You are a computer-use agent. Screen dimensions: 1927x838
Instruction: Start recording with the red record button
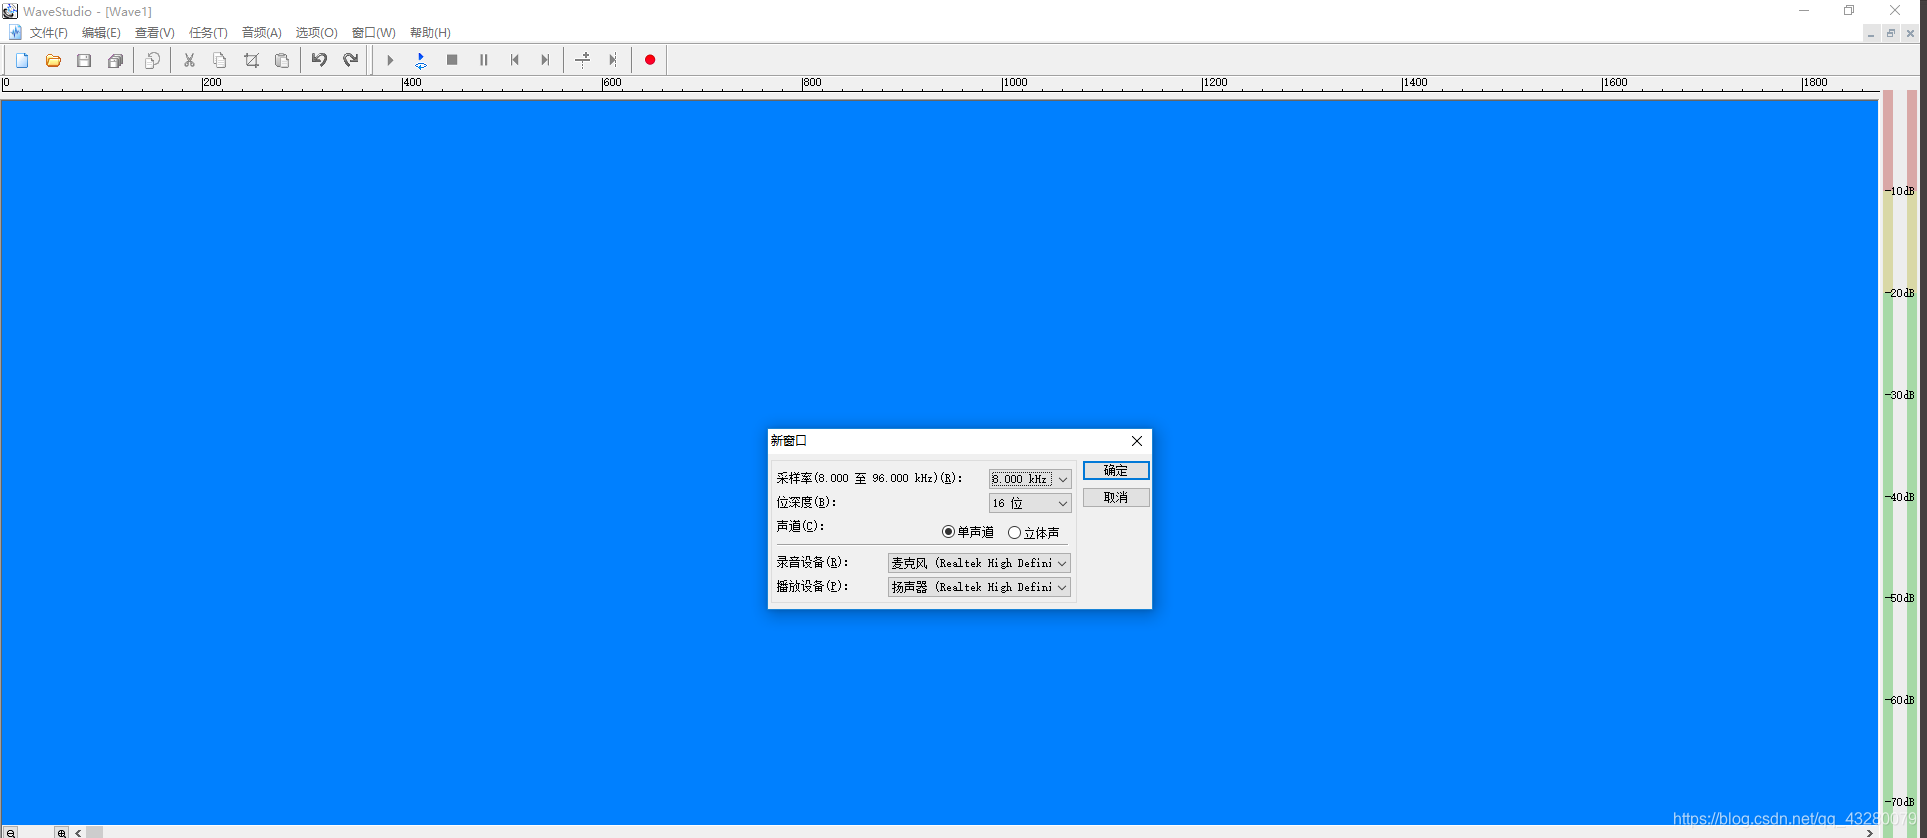[x=650, y=60]
